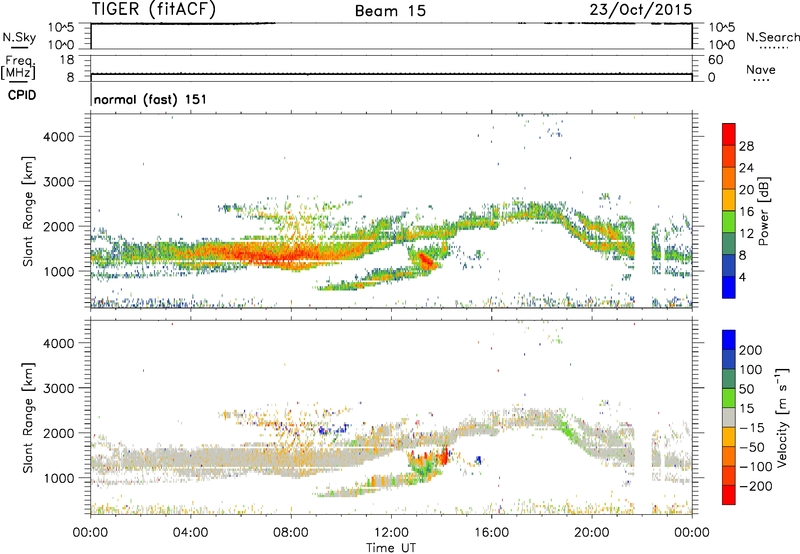
Task: Click the Power [dB] colorbar title
Action: pyautogui.click(x=764, y=211)
